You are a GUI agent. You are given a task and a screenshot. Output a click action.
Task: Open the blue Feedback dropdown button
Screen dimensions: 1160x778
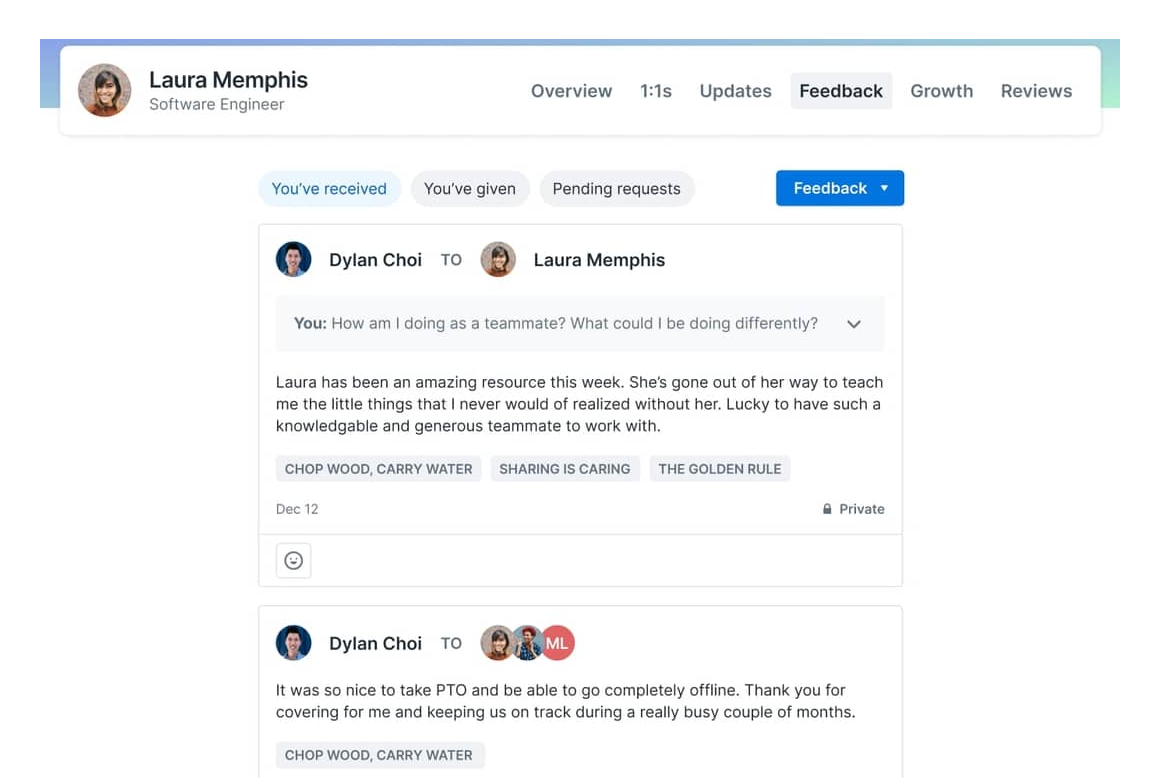point(840,188)
